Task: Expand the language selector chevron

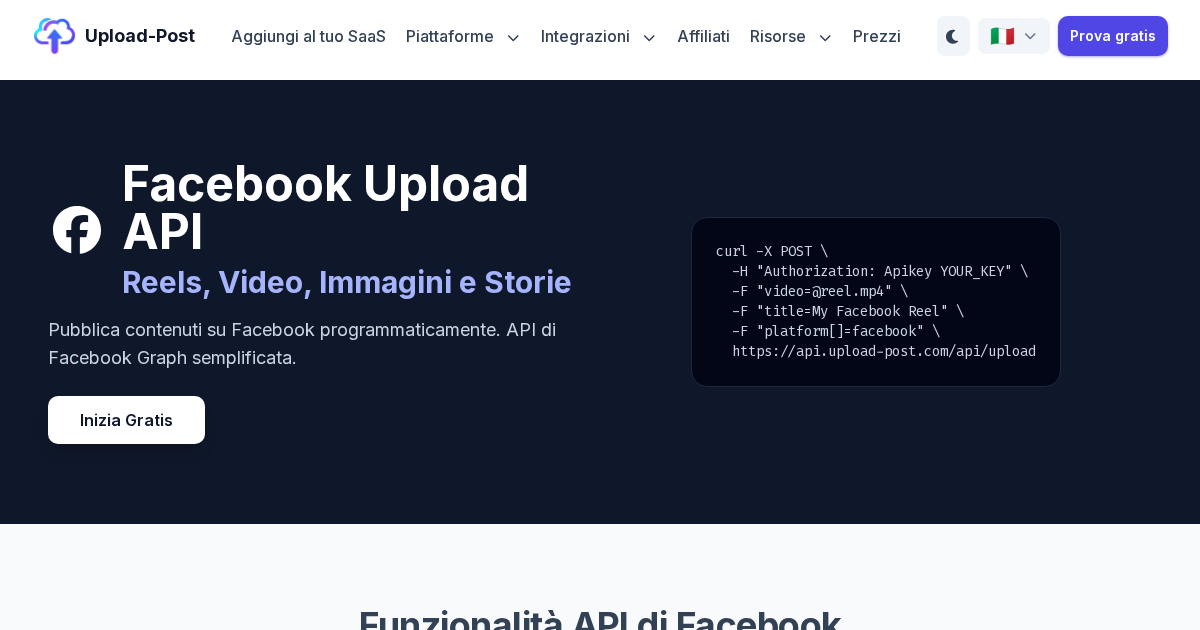Action: [x=1030, y=36]
